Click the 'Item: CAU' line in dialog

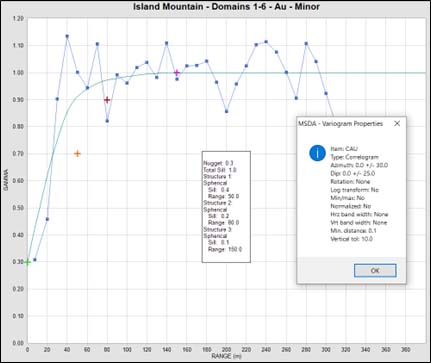click(x=344, y=149)
